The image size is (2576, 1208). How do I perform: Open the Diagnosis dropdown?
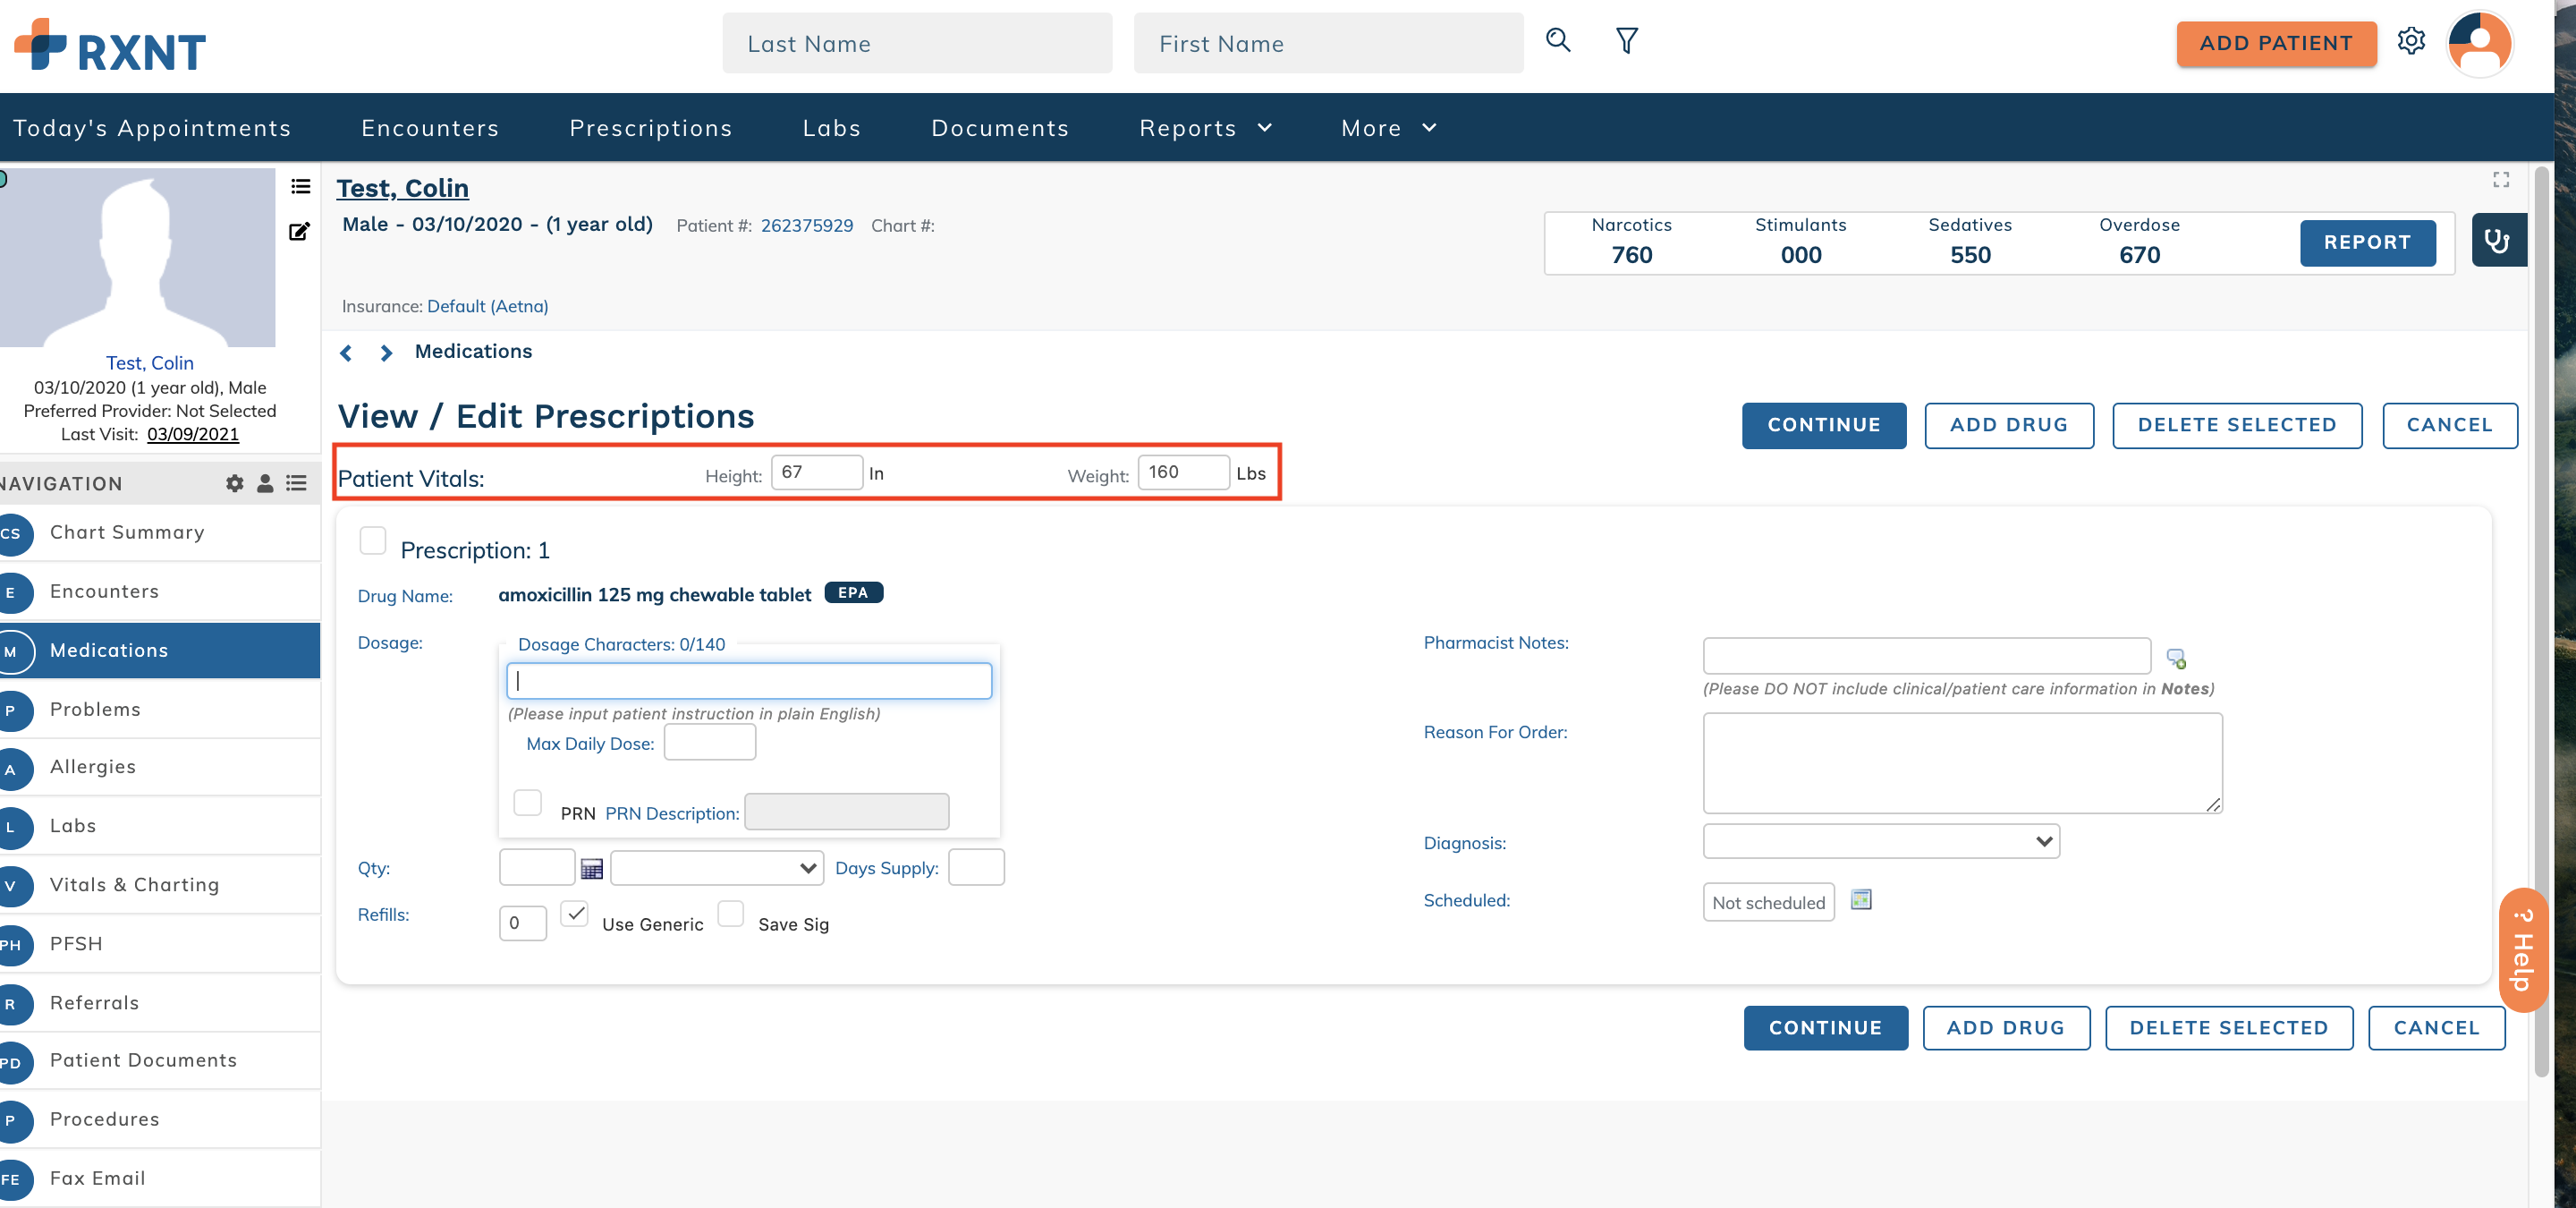coord(1880,841)
